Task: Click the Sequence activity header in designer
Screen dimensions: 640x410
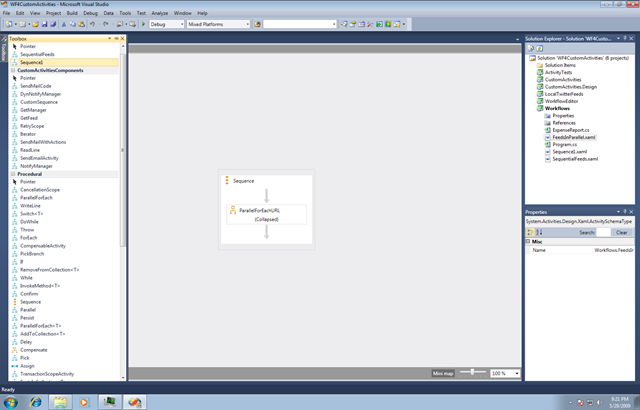Action: pos(243,181)
